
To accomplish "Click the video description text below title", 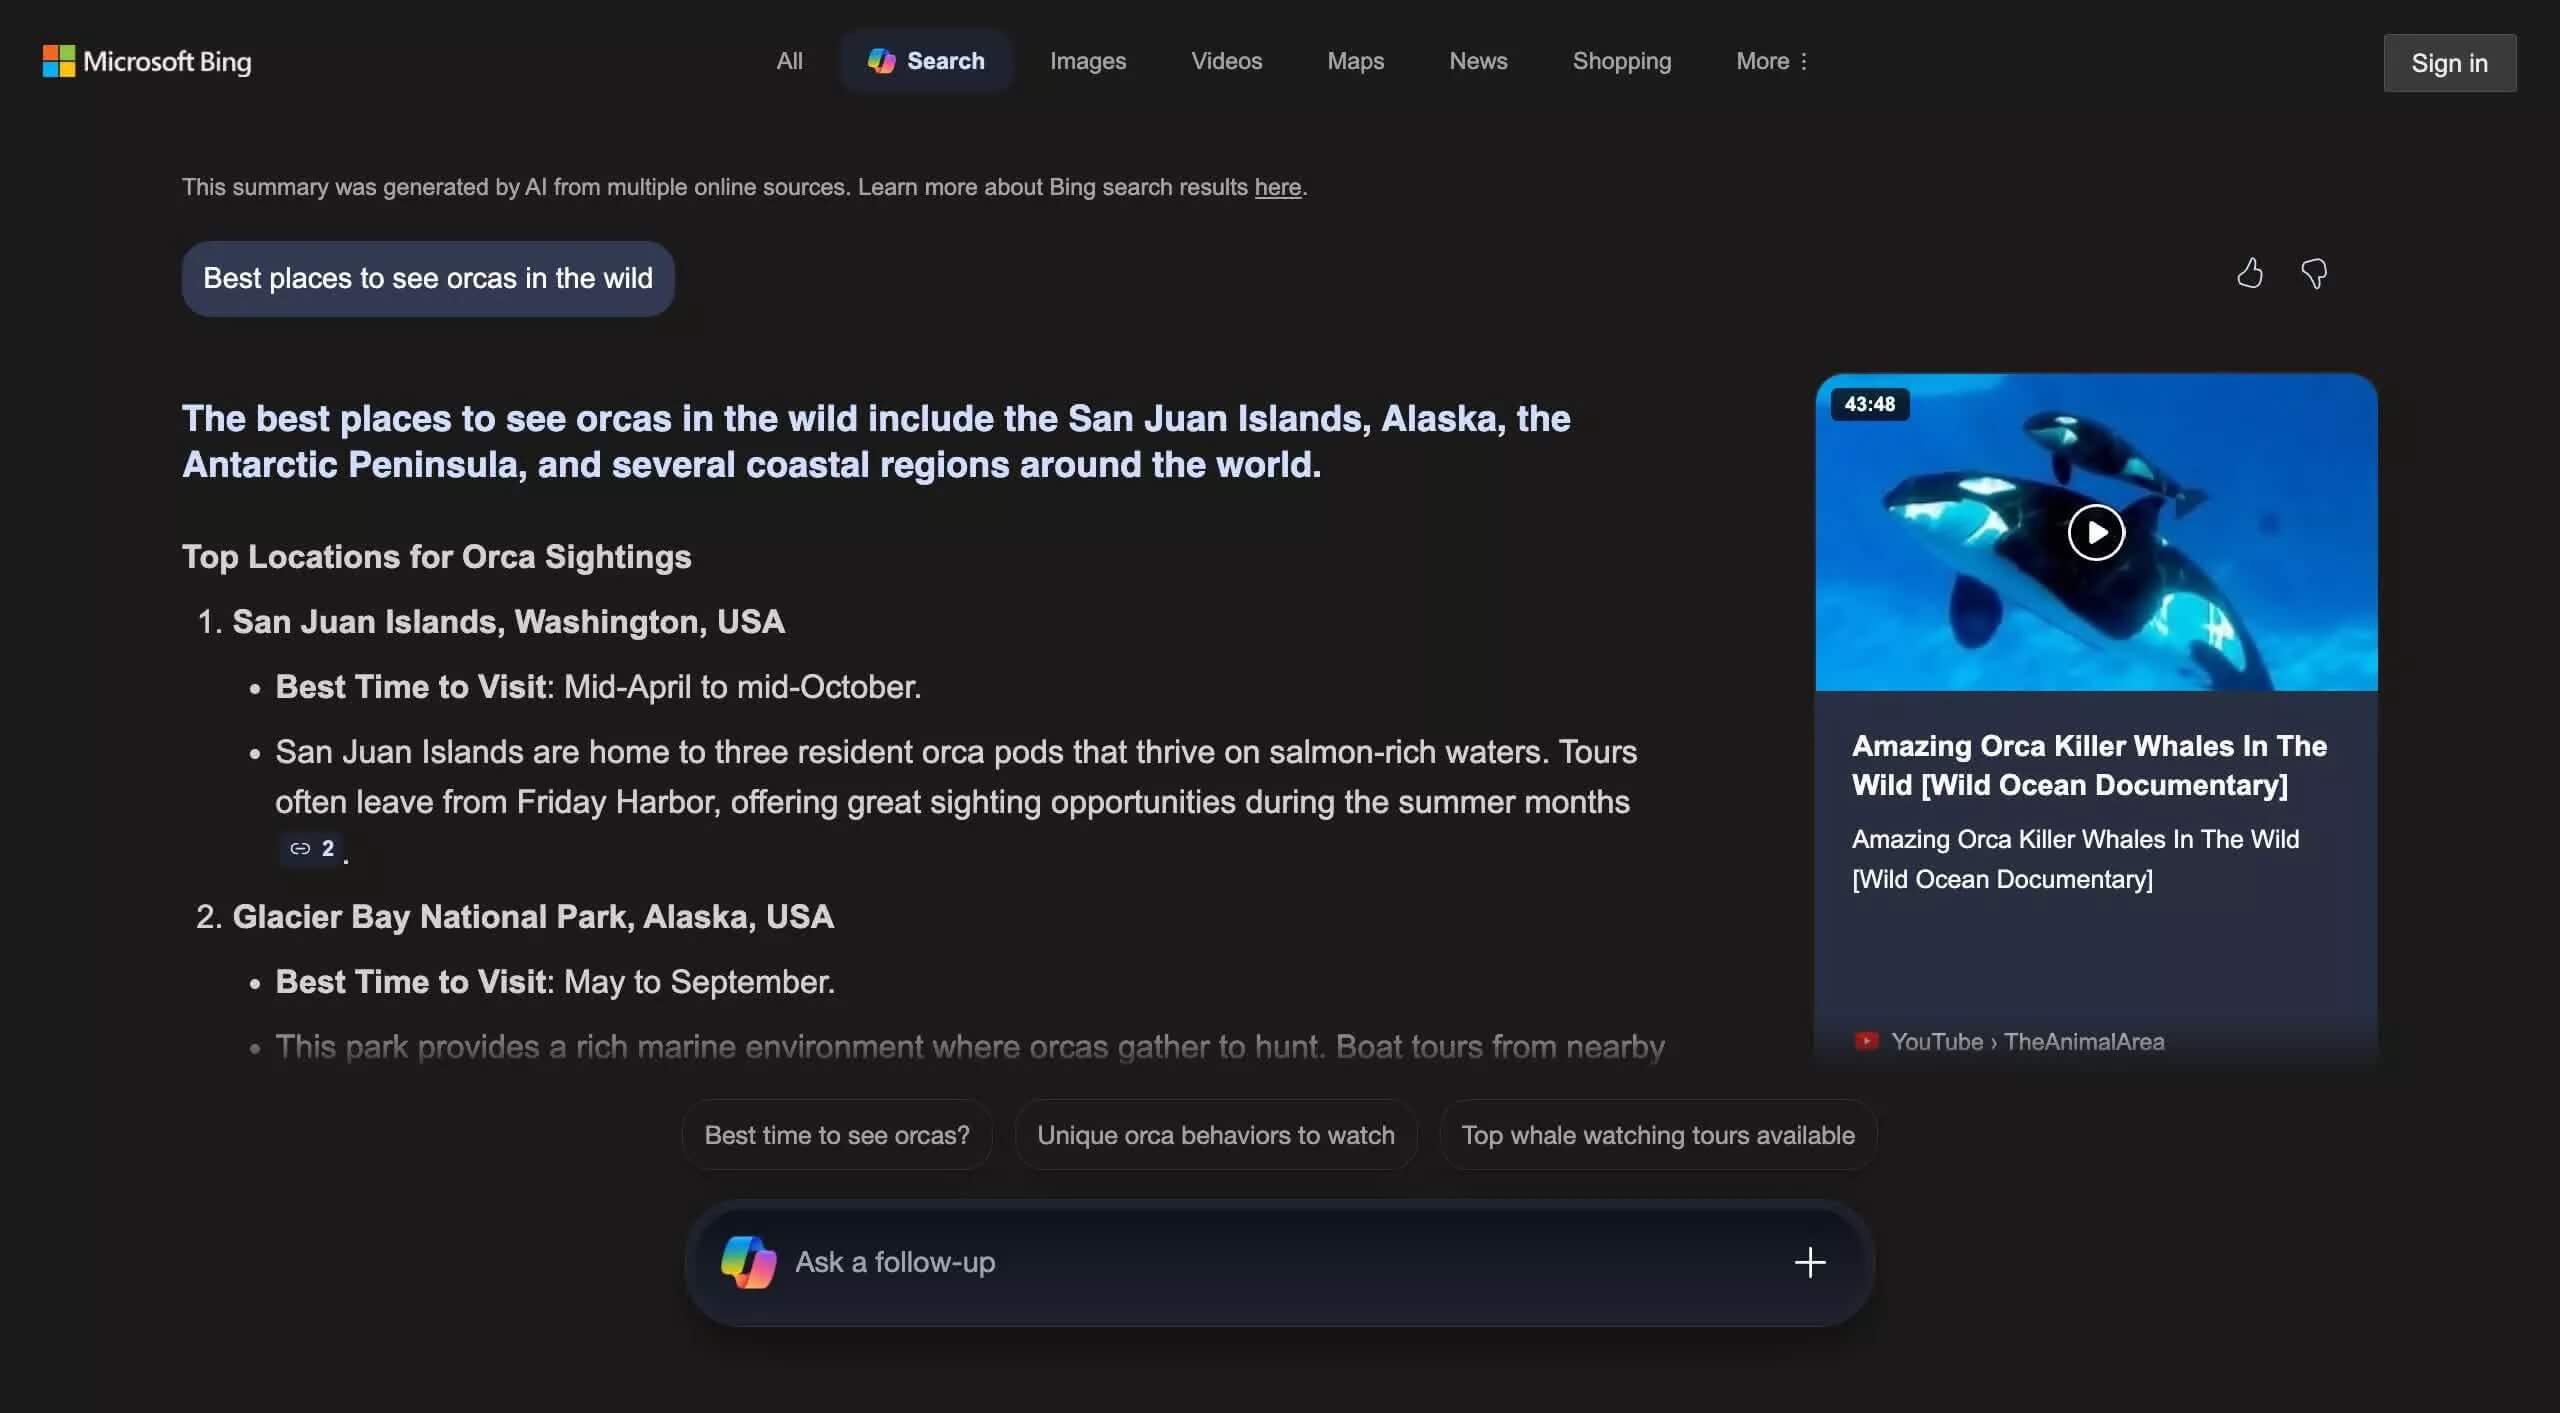I will pyautogui.click(x=2075, y=859).
